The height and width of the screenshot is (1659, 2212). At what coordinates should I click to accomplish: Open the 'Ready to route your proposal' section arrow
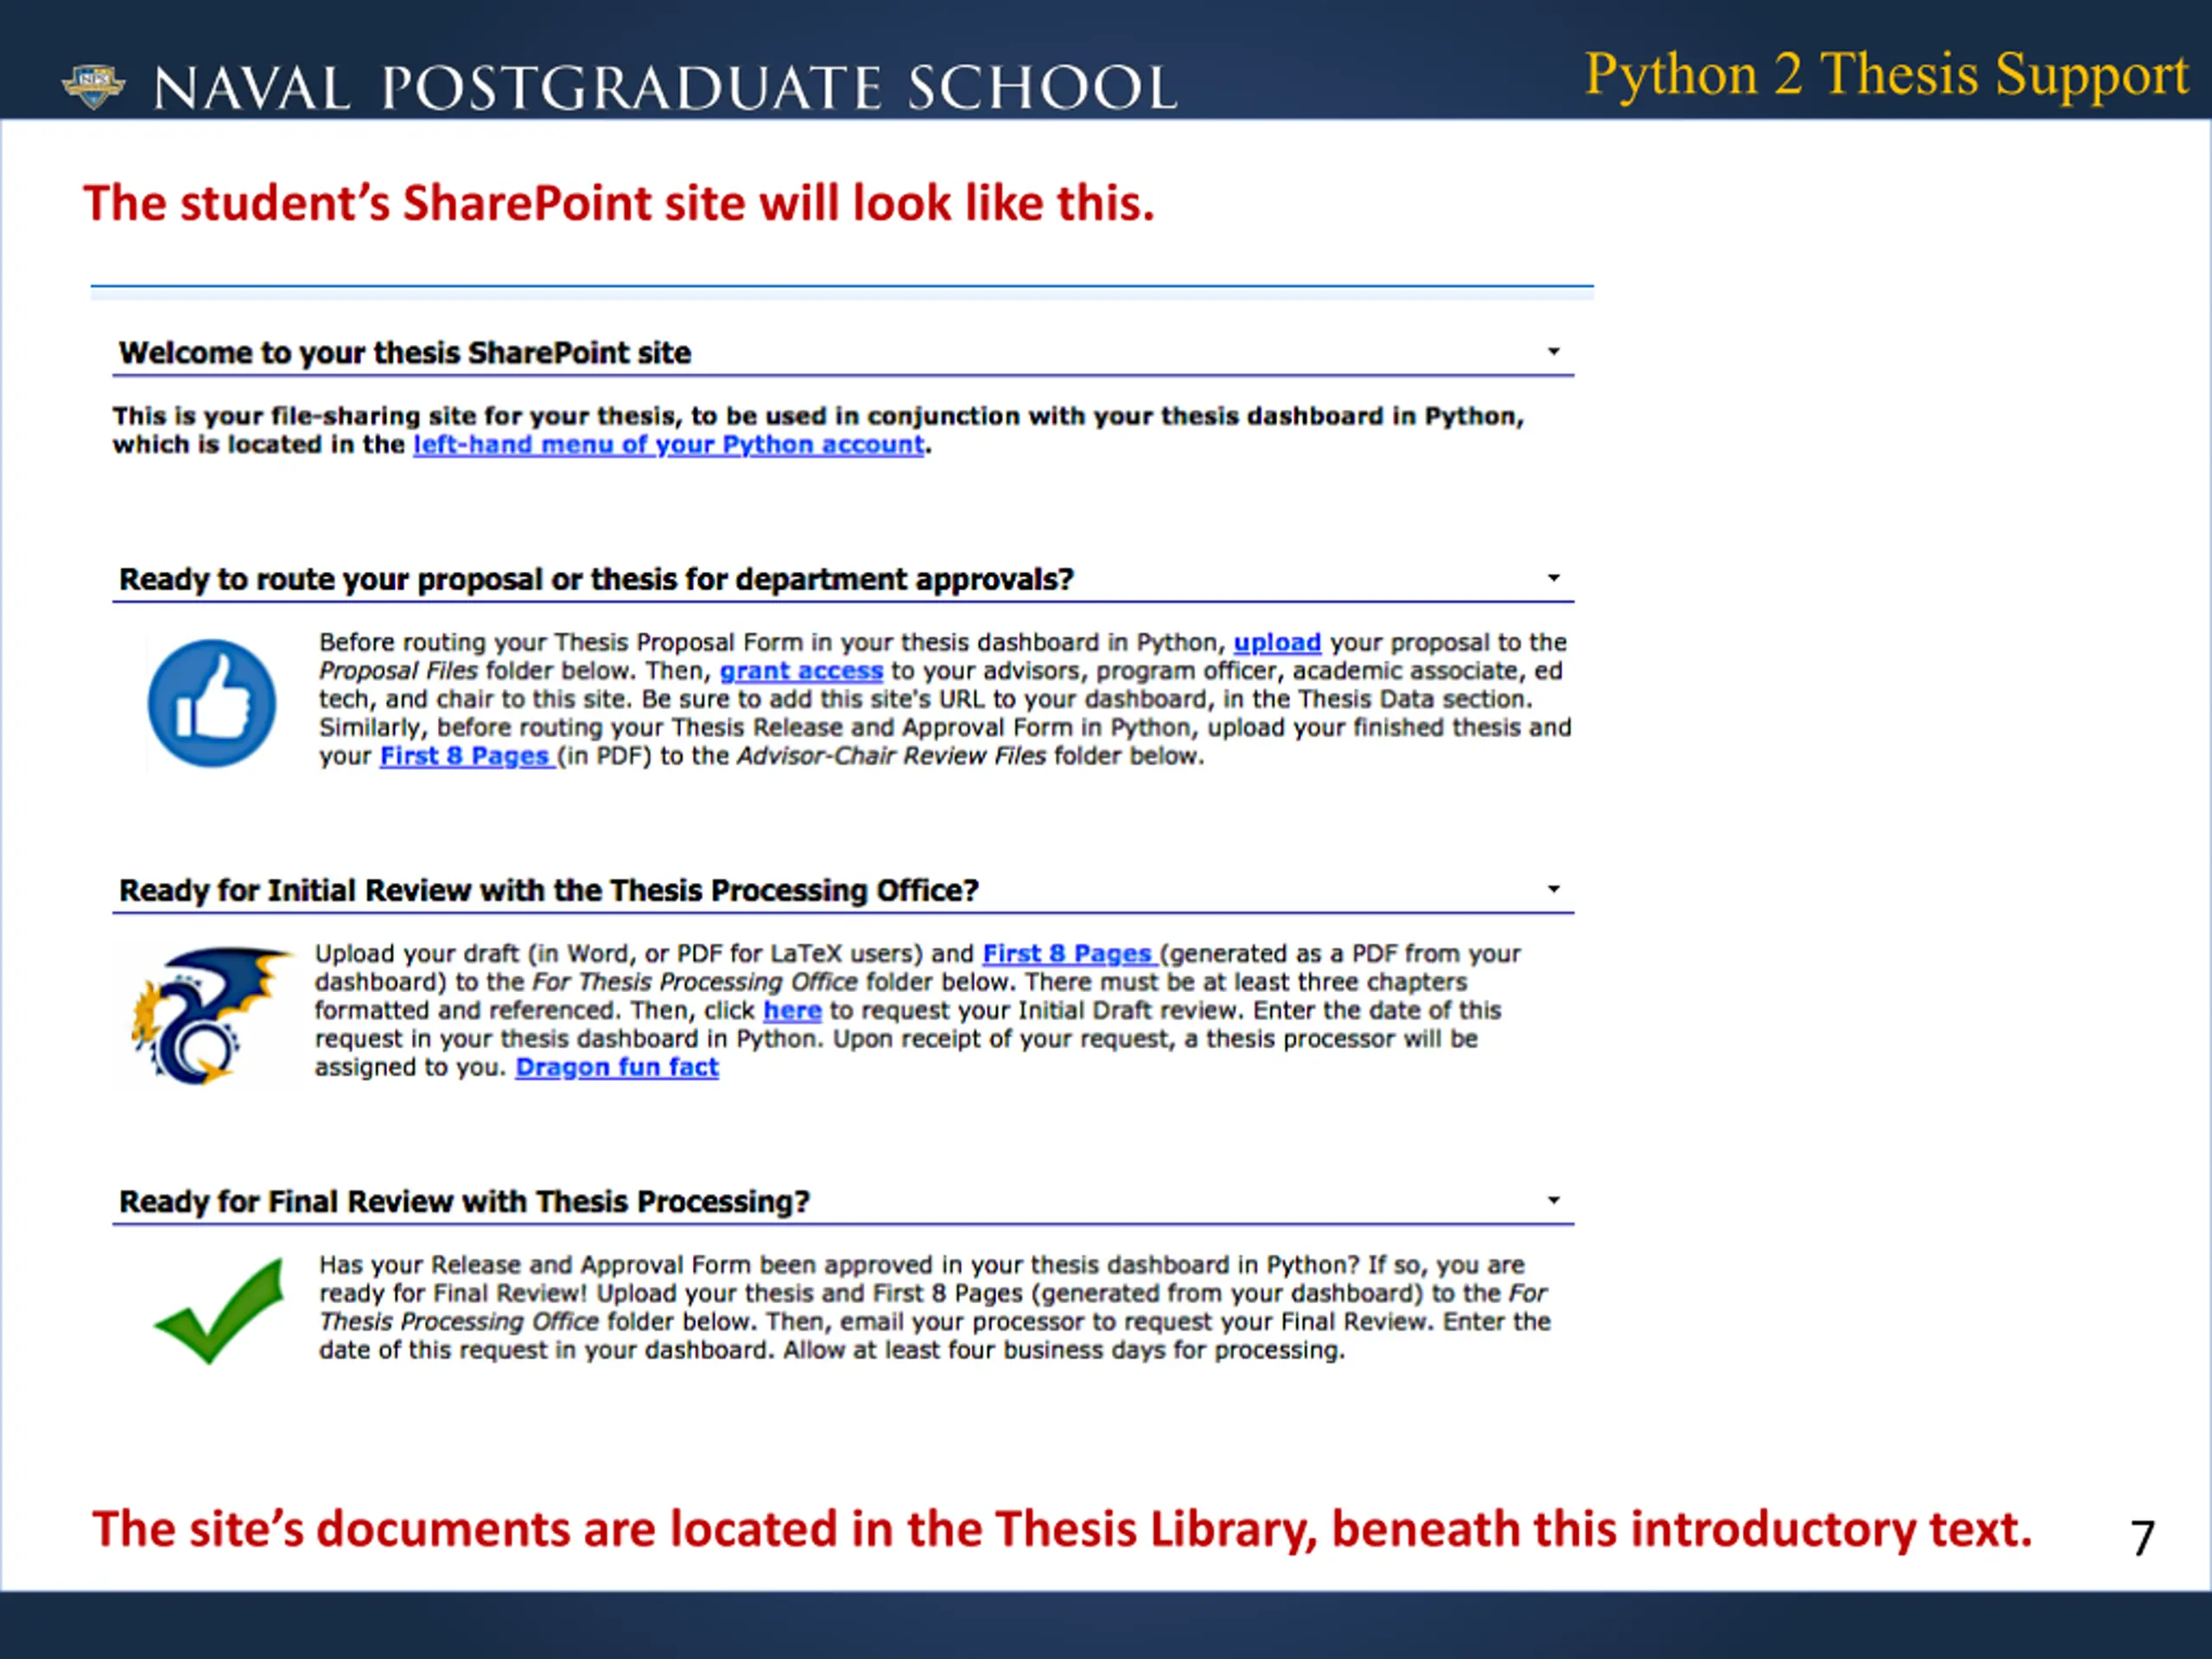pos(1553,578)
